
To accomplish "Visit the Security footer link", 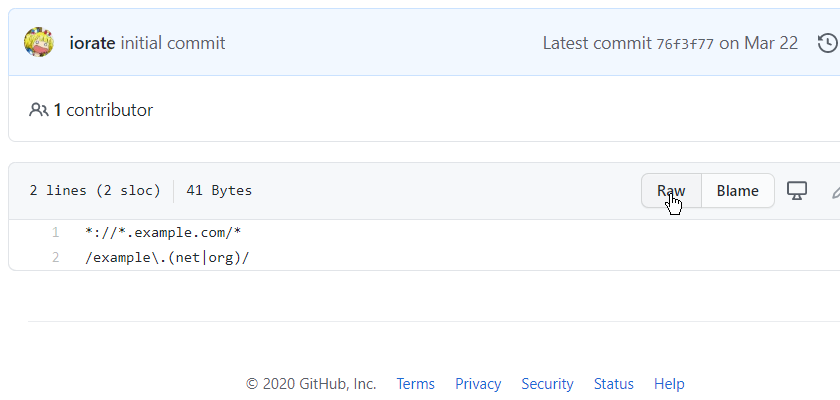I will pyautogui.click(x=547, y=384).
